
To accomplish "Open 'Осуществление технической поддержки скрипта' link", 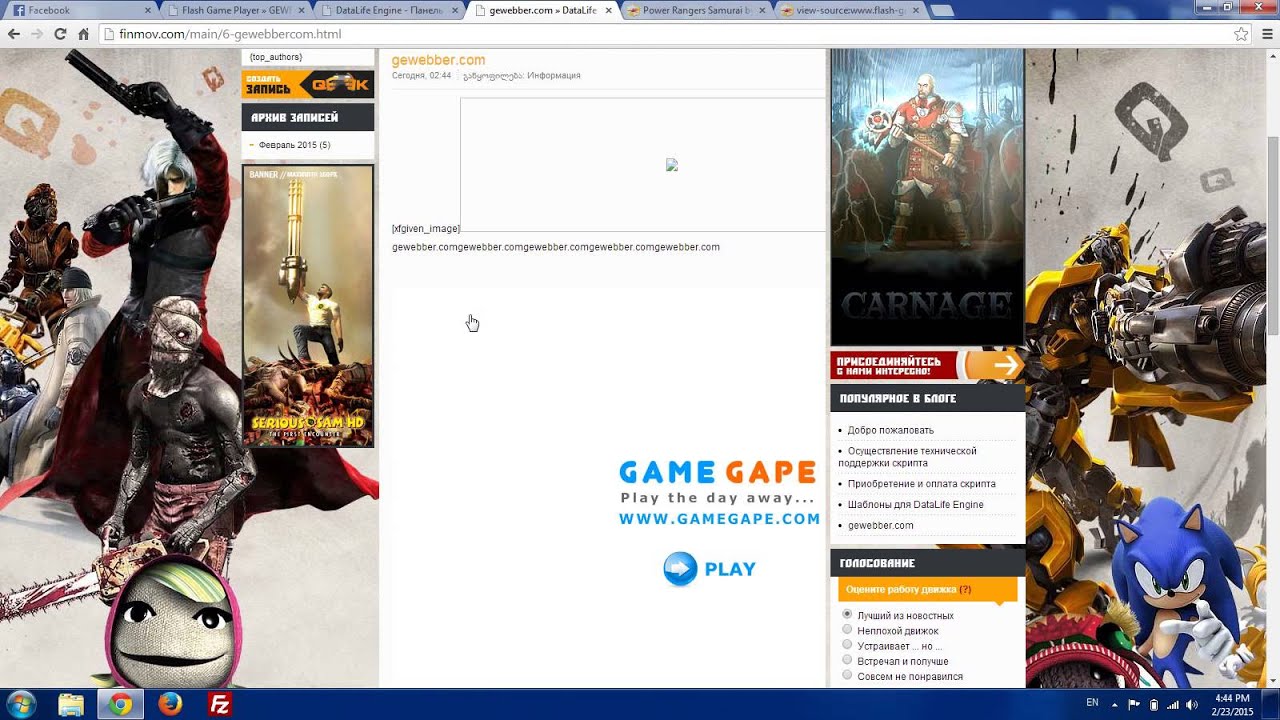I will (x=907, y=457).
